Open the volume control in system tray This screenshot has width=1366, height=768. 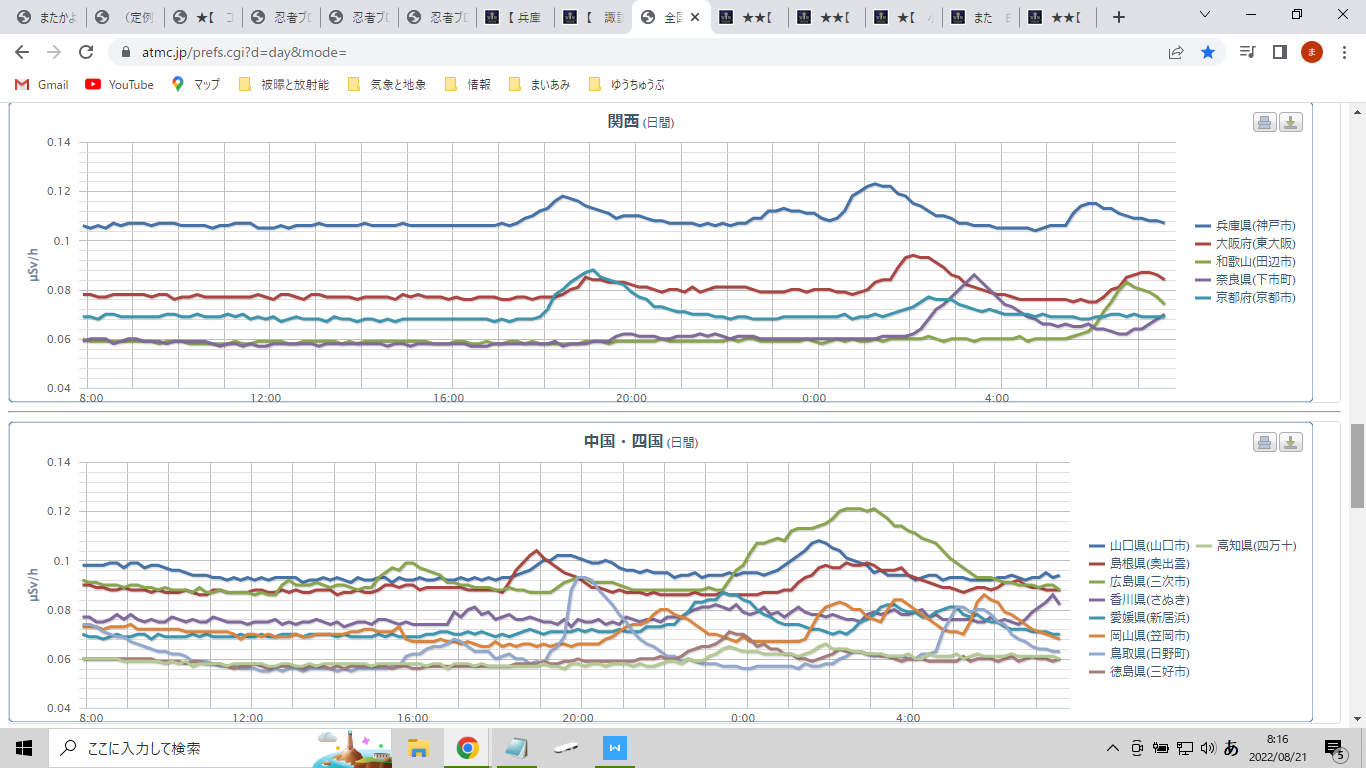pyautogui.click(x=1207, y=747)
